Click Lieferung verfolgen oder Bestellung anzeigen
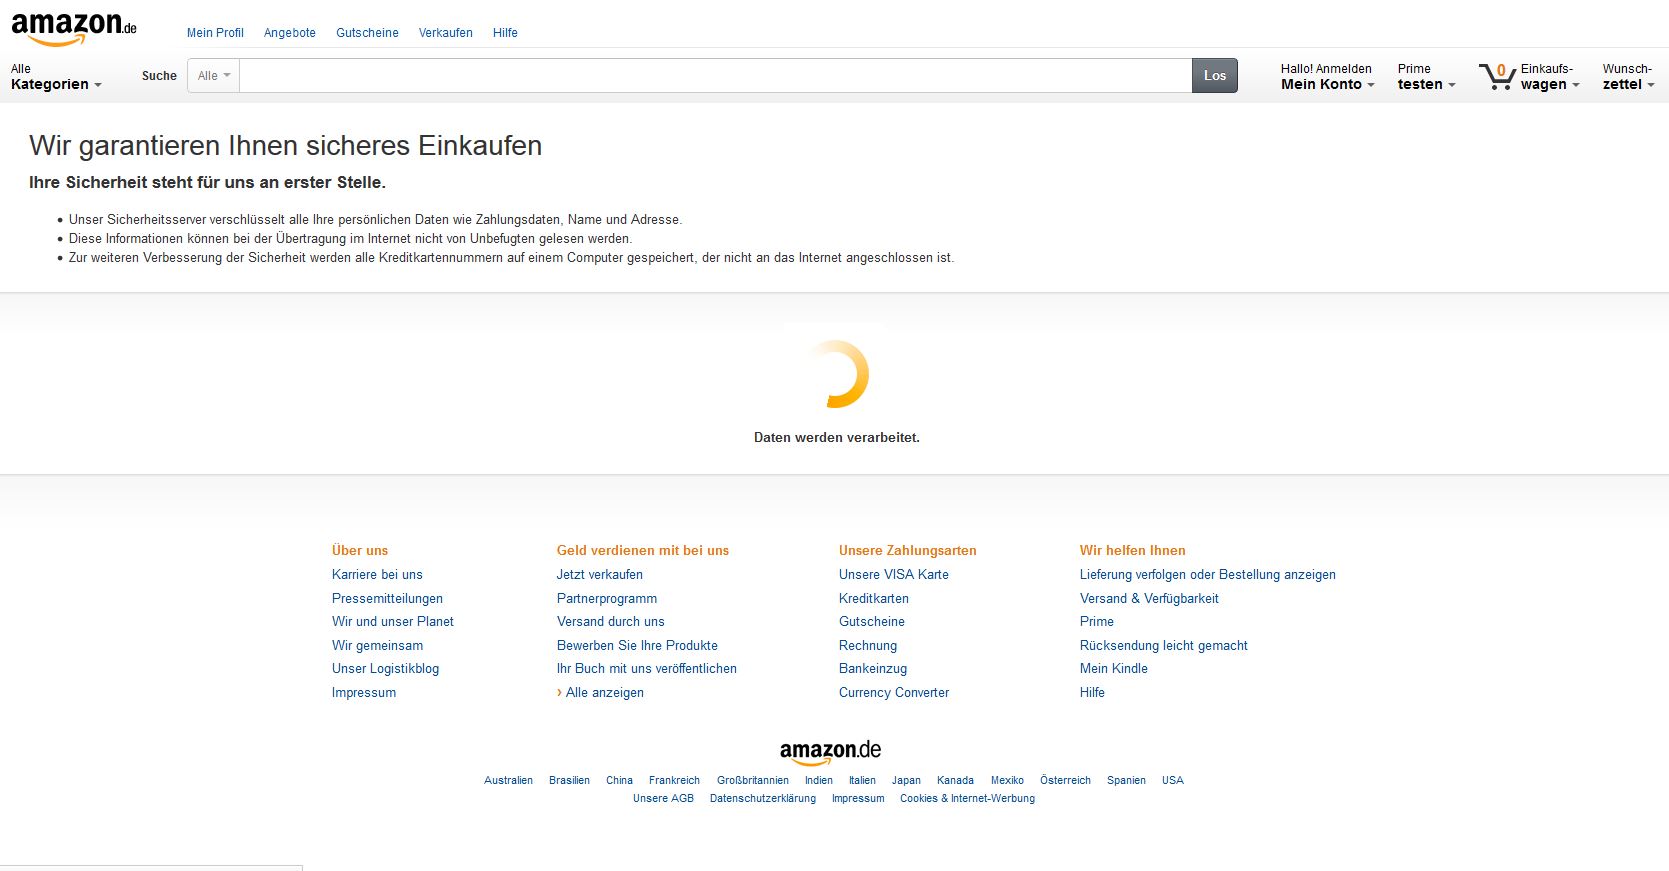The width and height of the screenshot is (1669, 871). pos(1208,575)
